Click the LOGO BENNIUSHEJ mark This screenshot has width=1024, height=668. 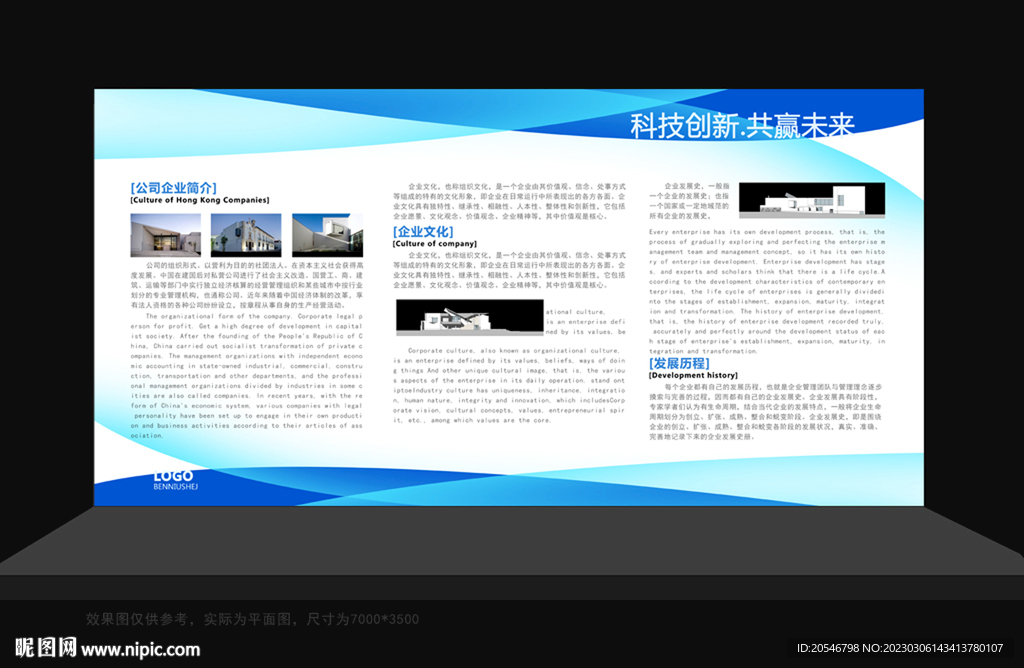coord(175,480)
